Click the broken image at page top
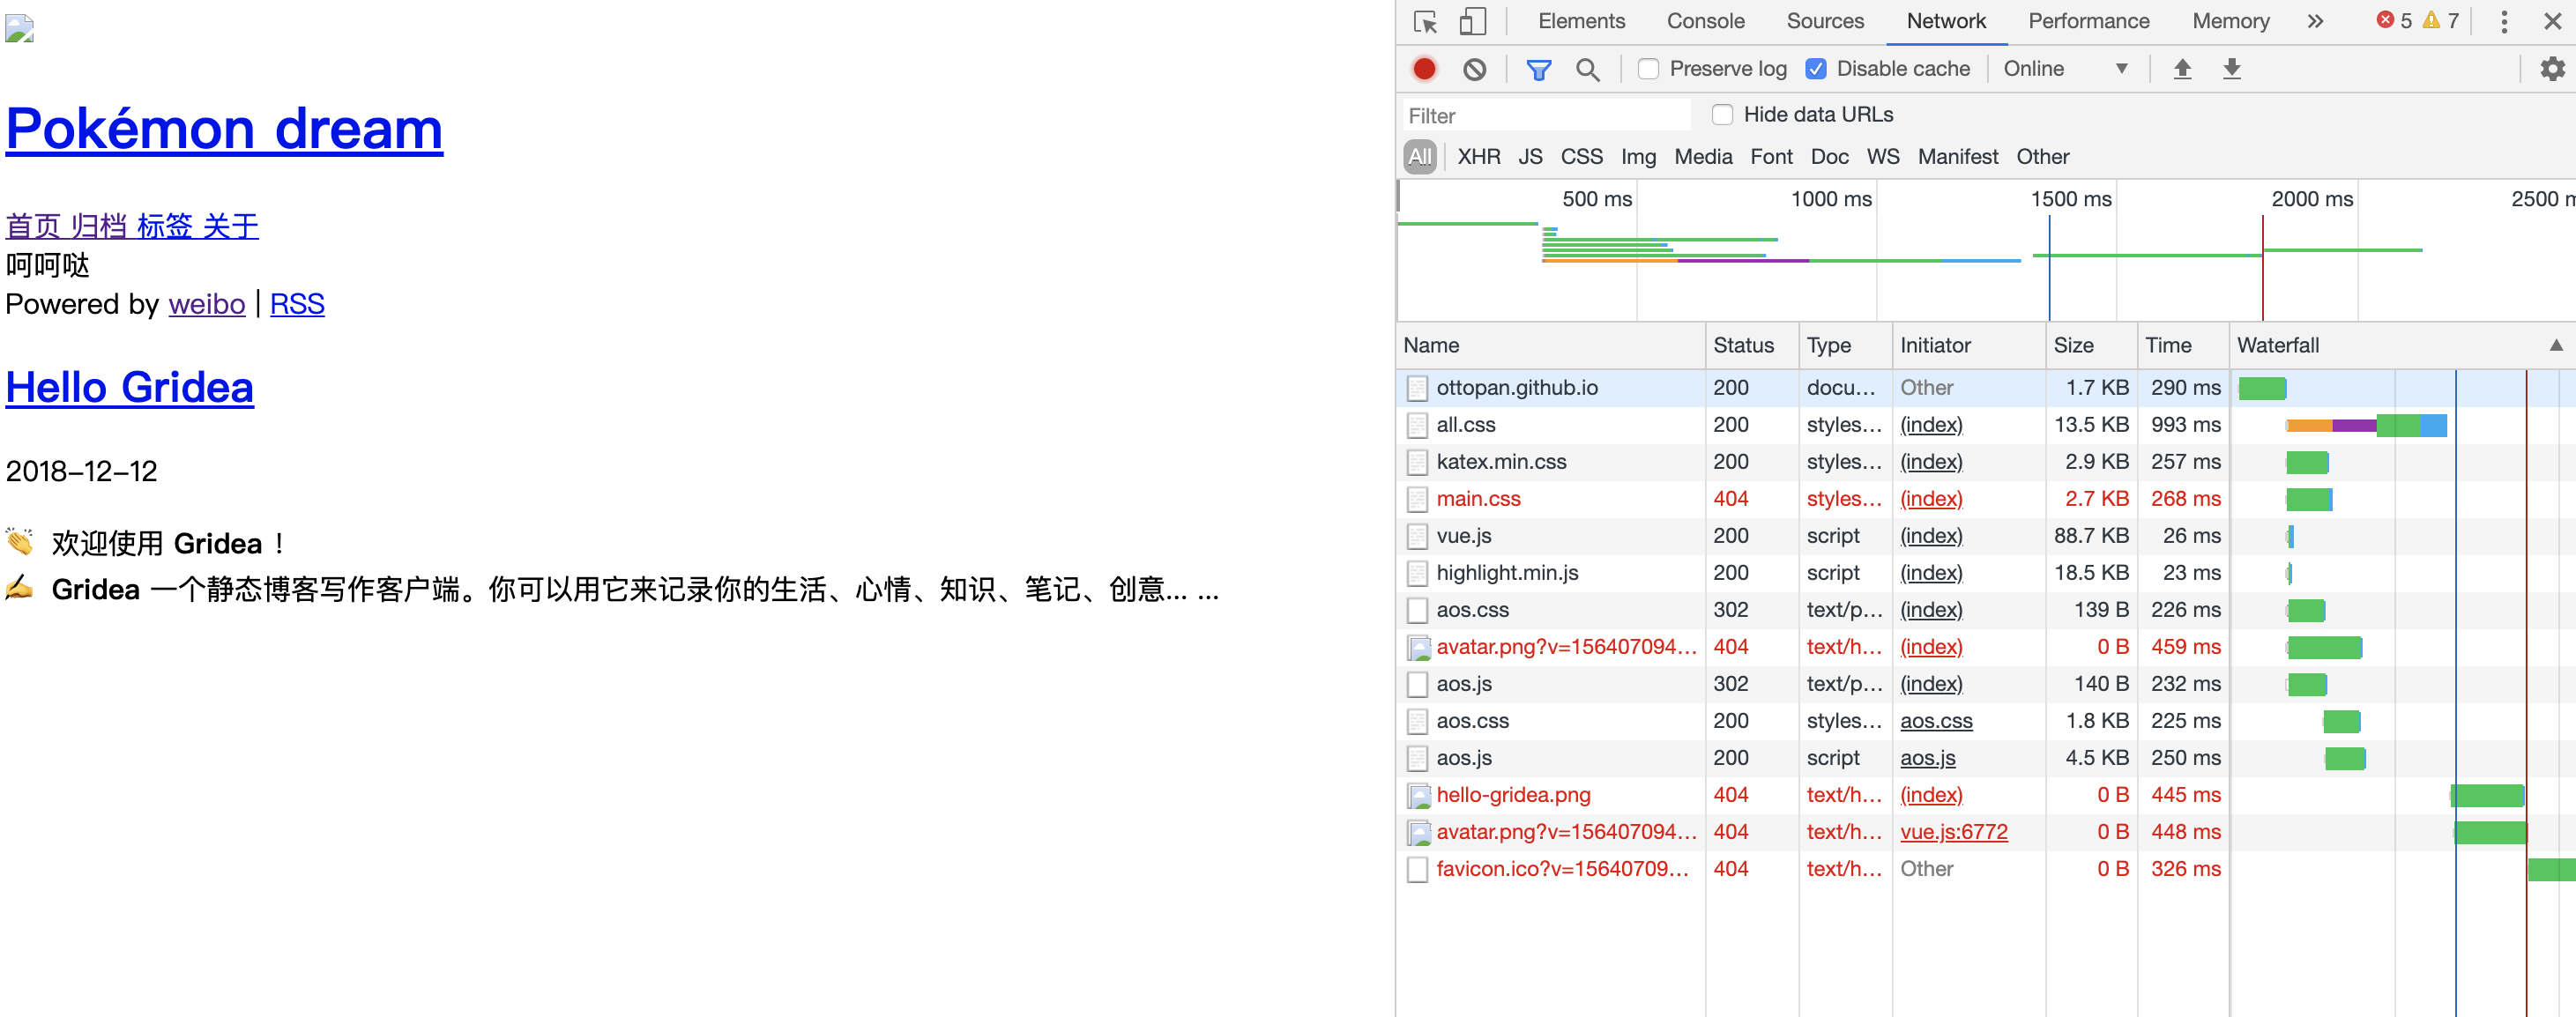 click(x=20, y=29)
